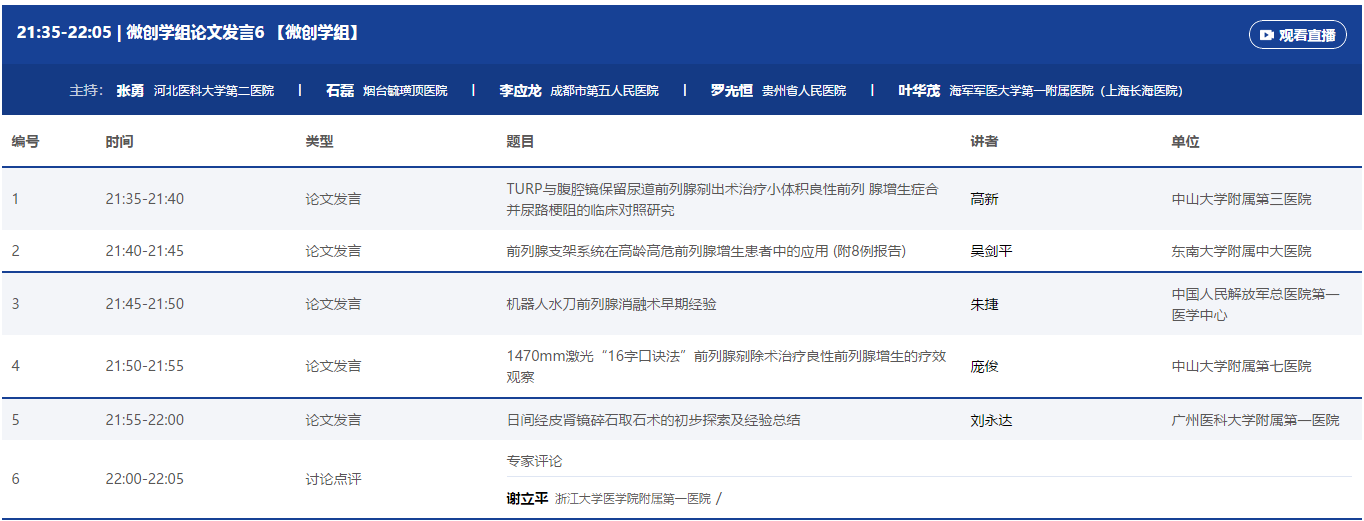The image size is (1364, 521).
Task: Click the 题目 column header
Action: click(x=520, y=142)
